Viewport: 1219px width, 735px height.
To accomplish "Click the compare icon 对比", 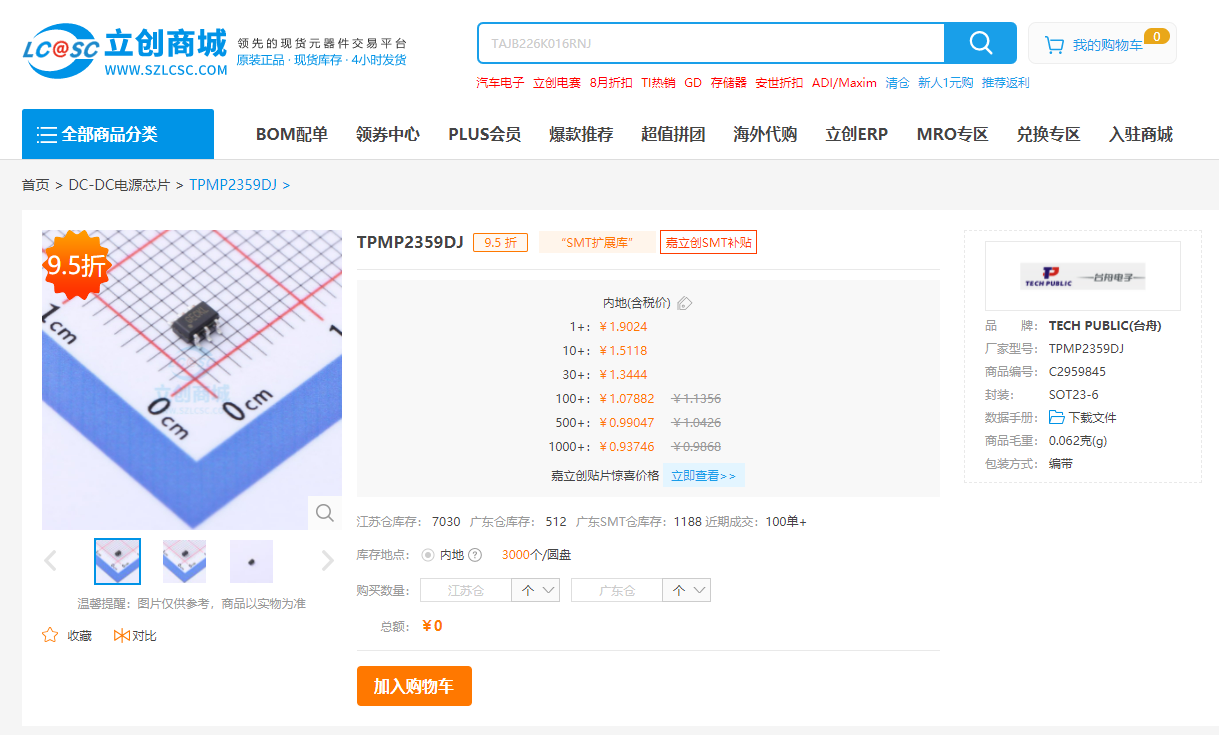I will [x=121, y=635].
